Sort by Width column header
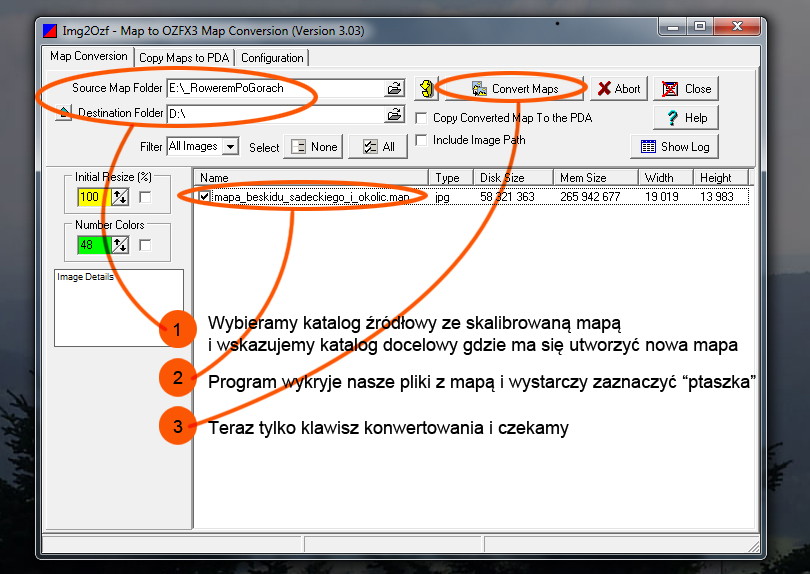 point(666,178)
